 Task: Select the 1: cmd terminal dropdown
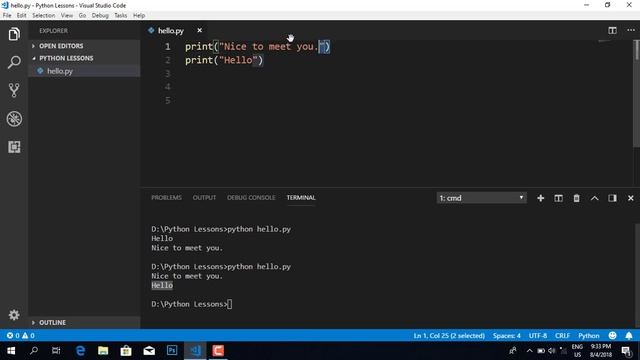481,198
